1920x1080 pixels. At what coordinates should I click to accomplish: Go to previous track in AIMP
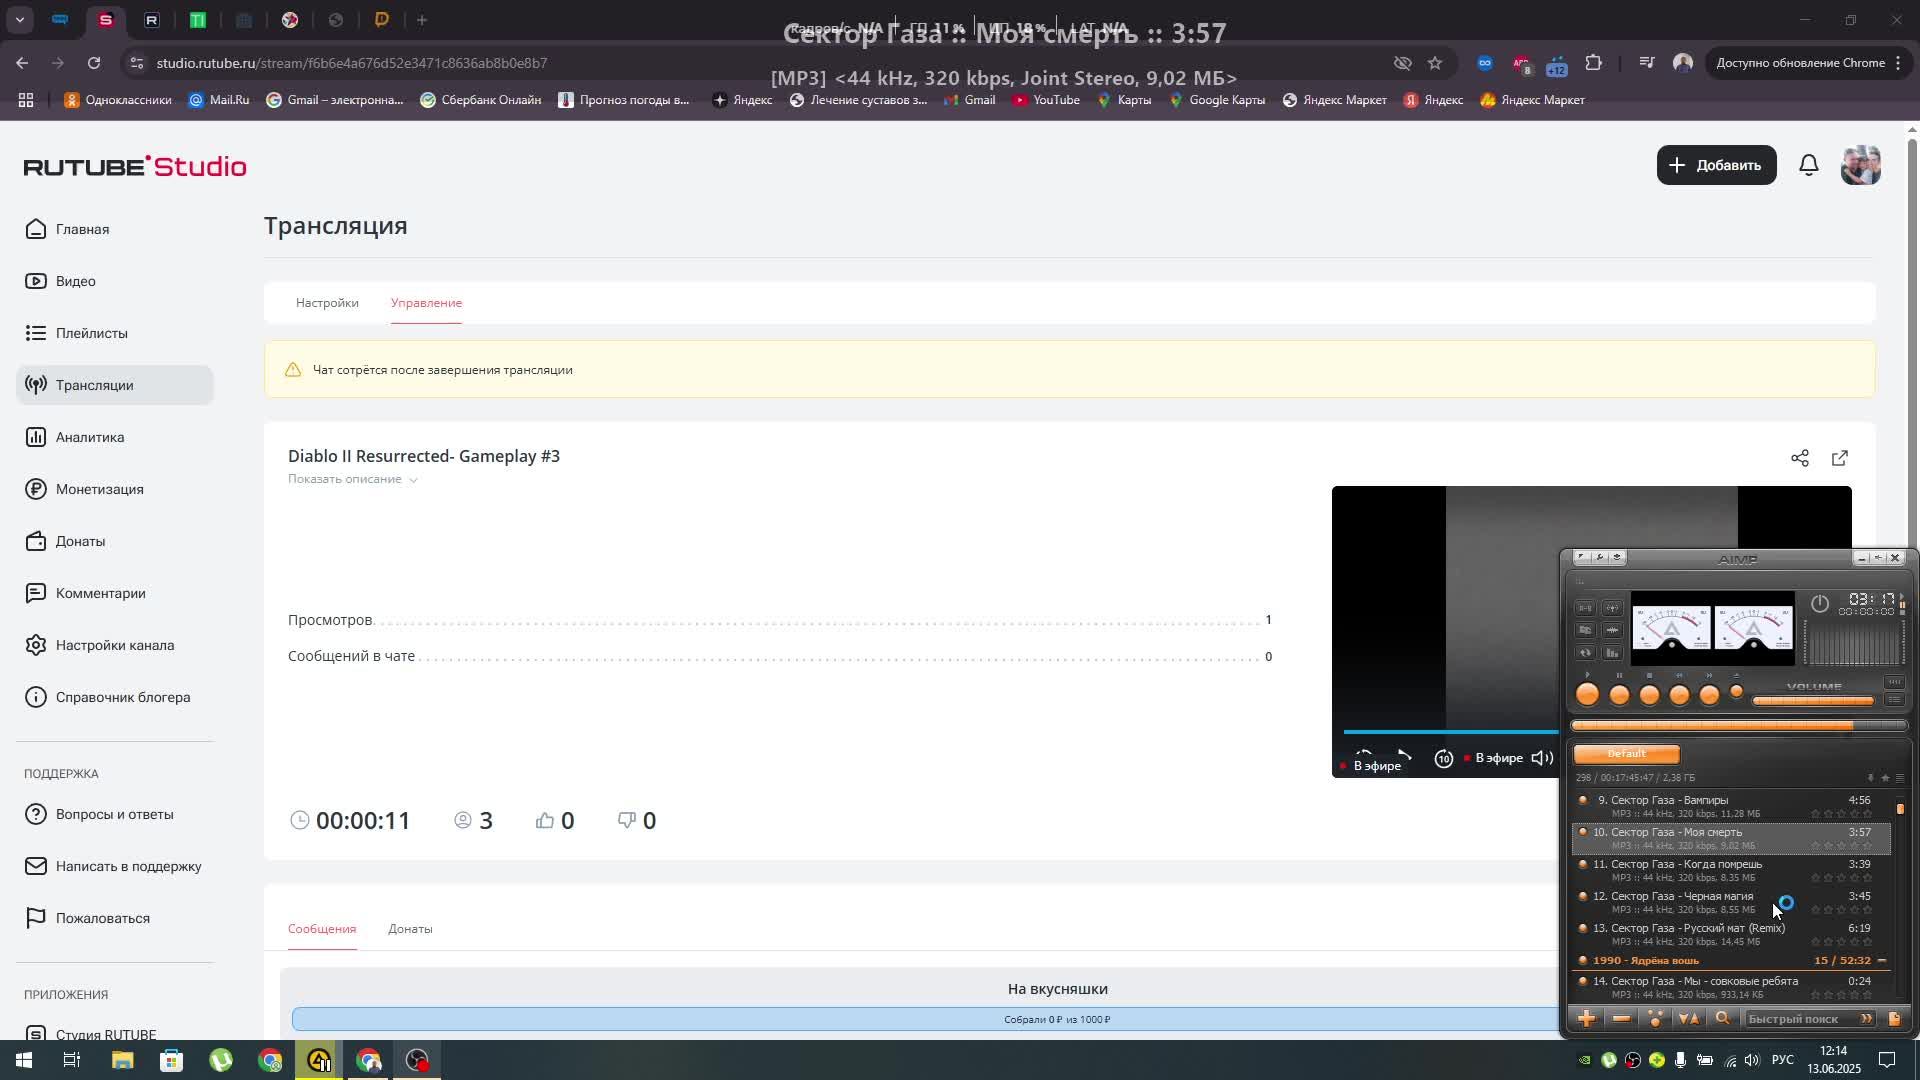tap(1679, 694)
